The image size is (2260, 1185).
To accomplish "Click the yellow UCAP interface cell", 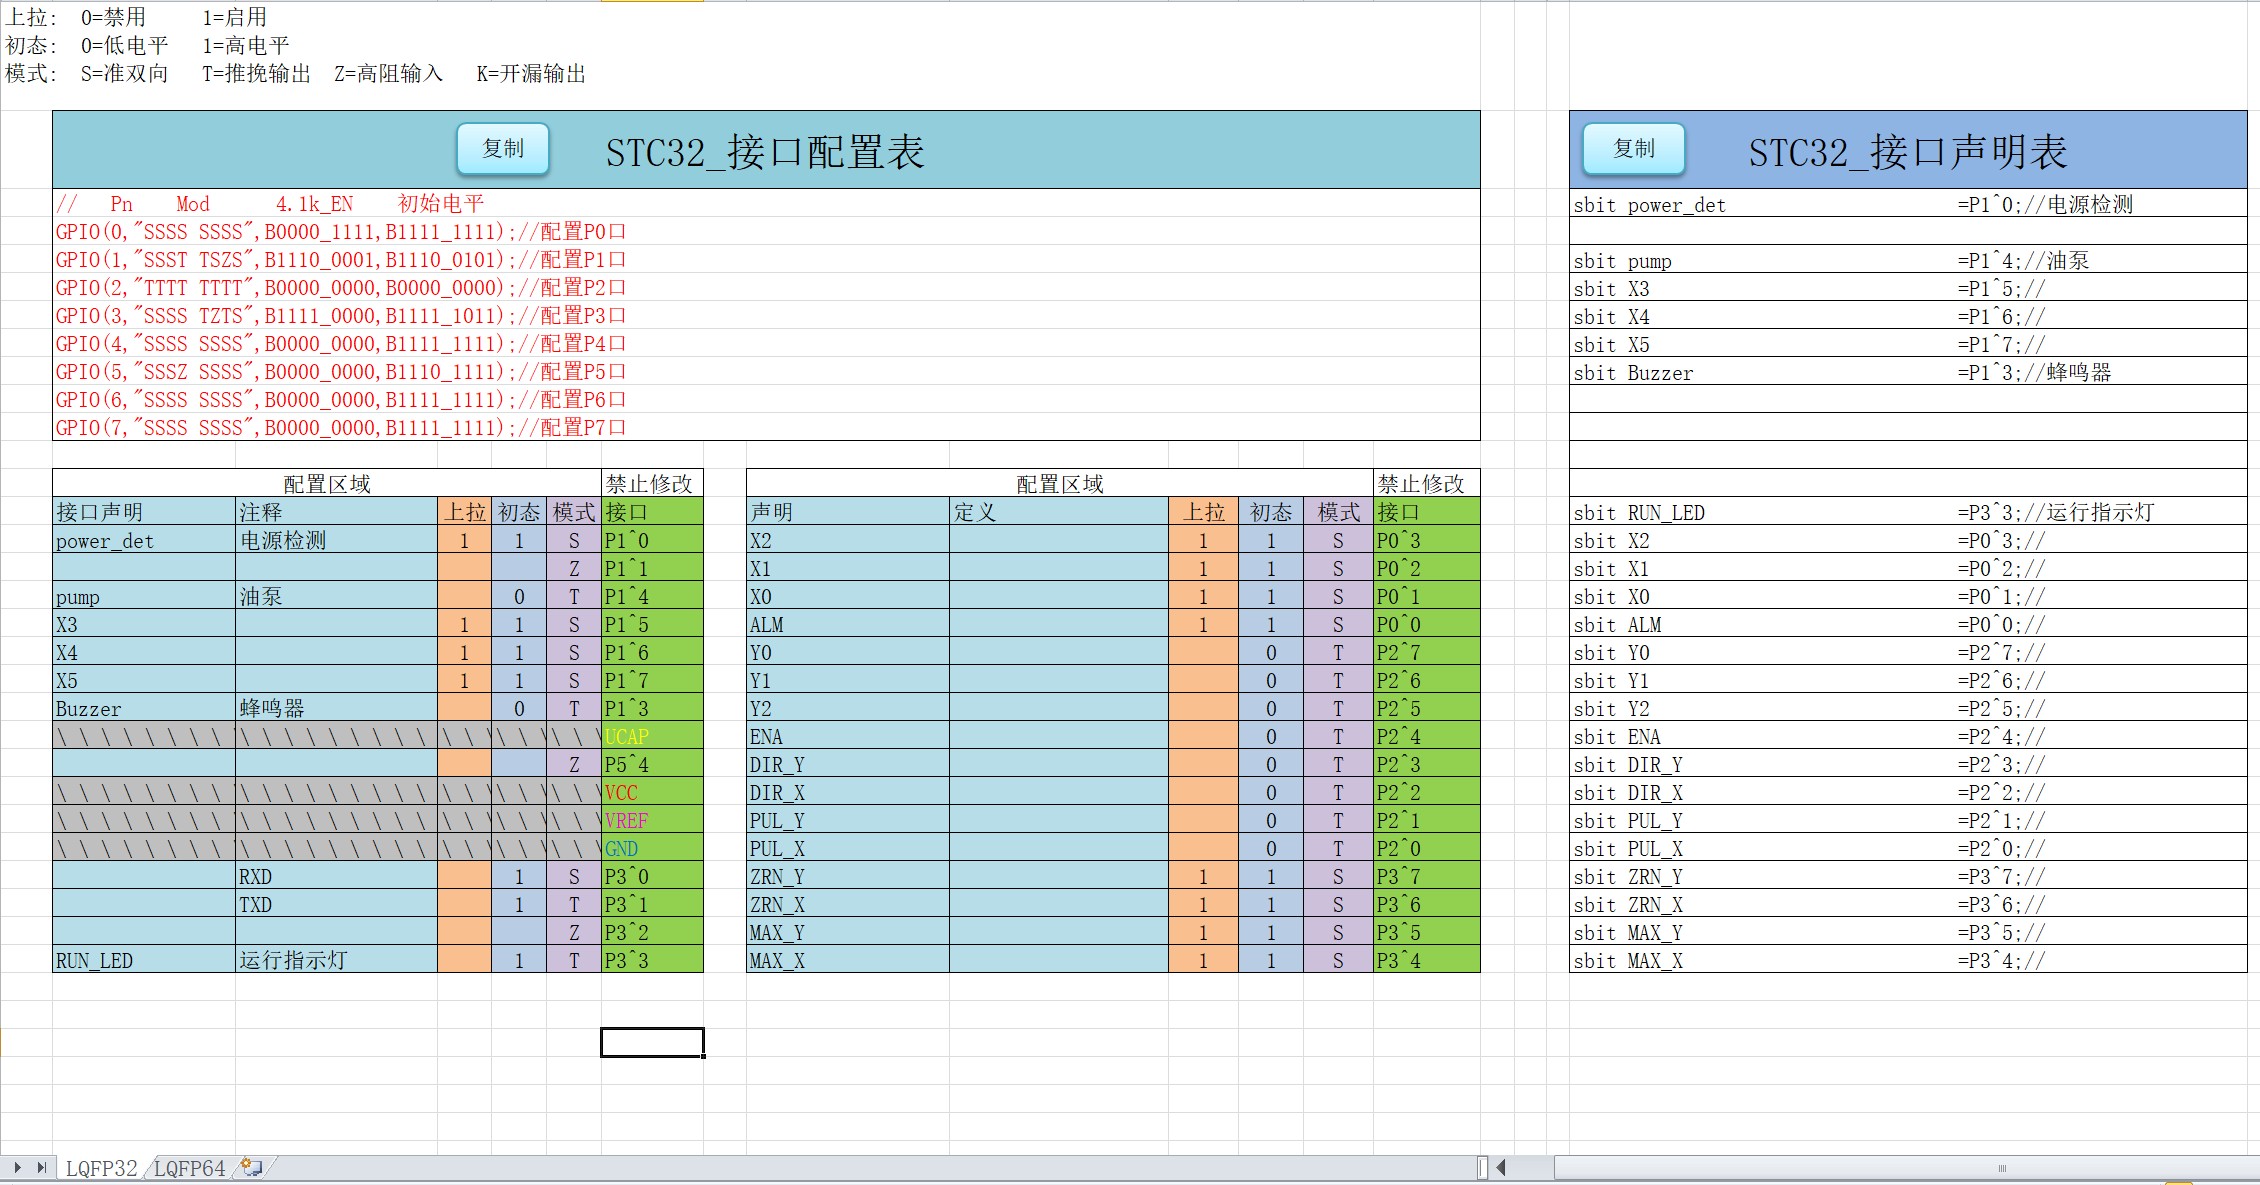I will (651, 737).
